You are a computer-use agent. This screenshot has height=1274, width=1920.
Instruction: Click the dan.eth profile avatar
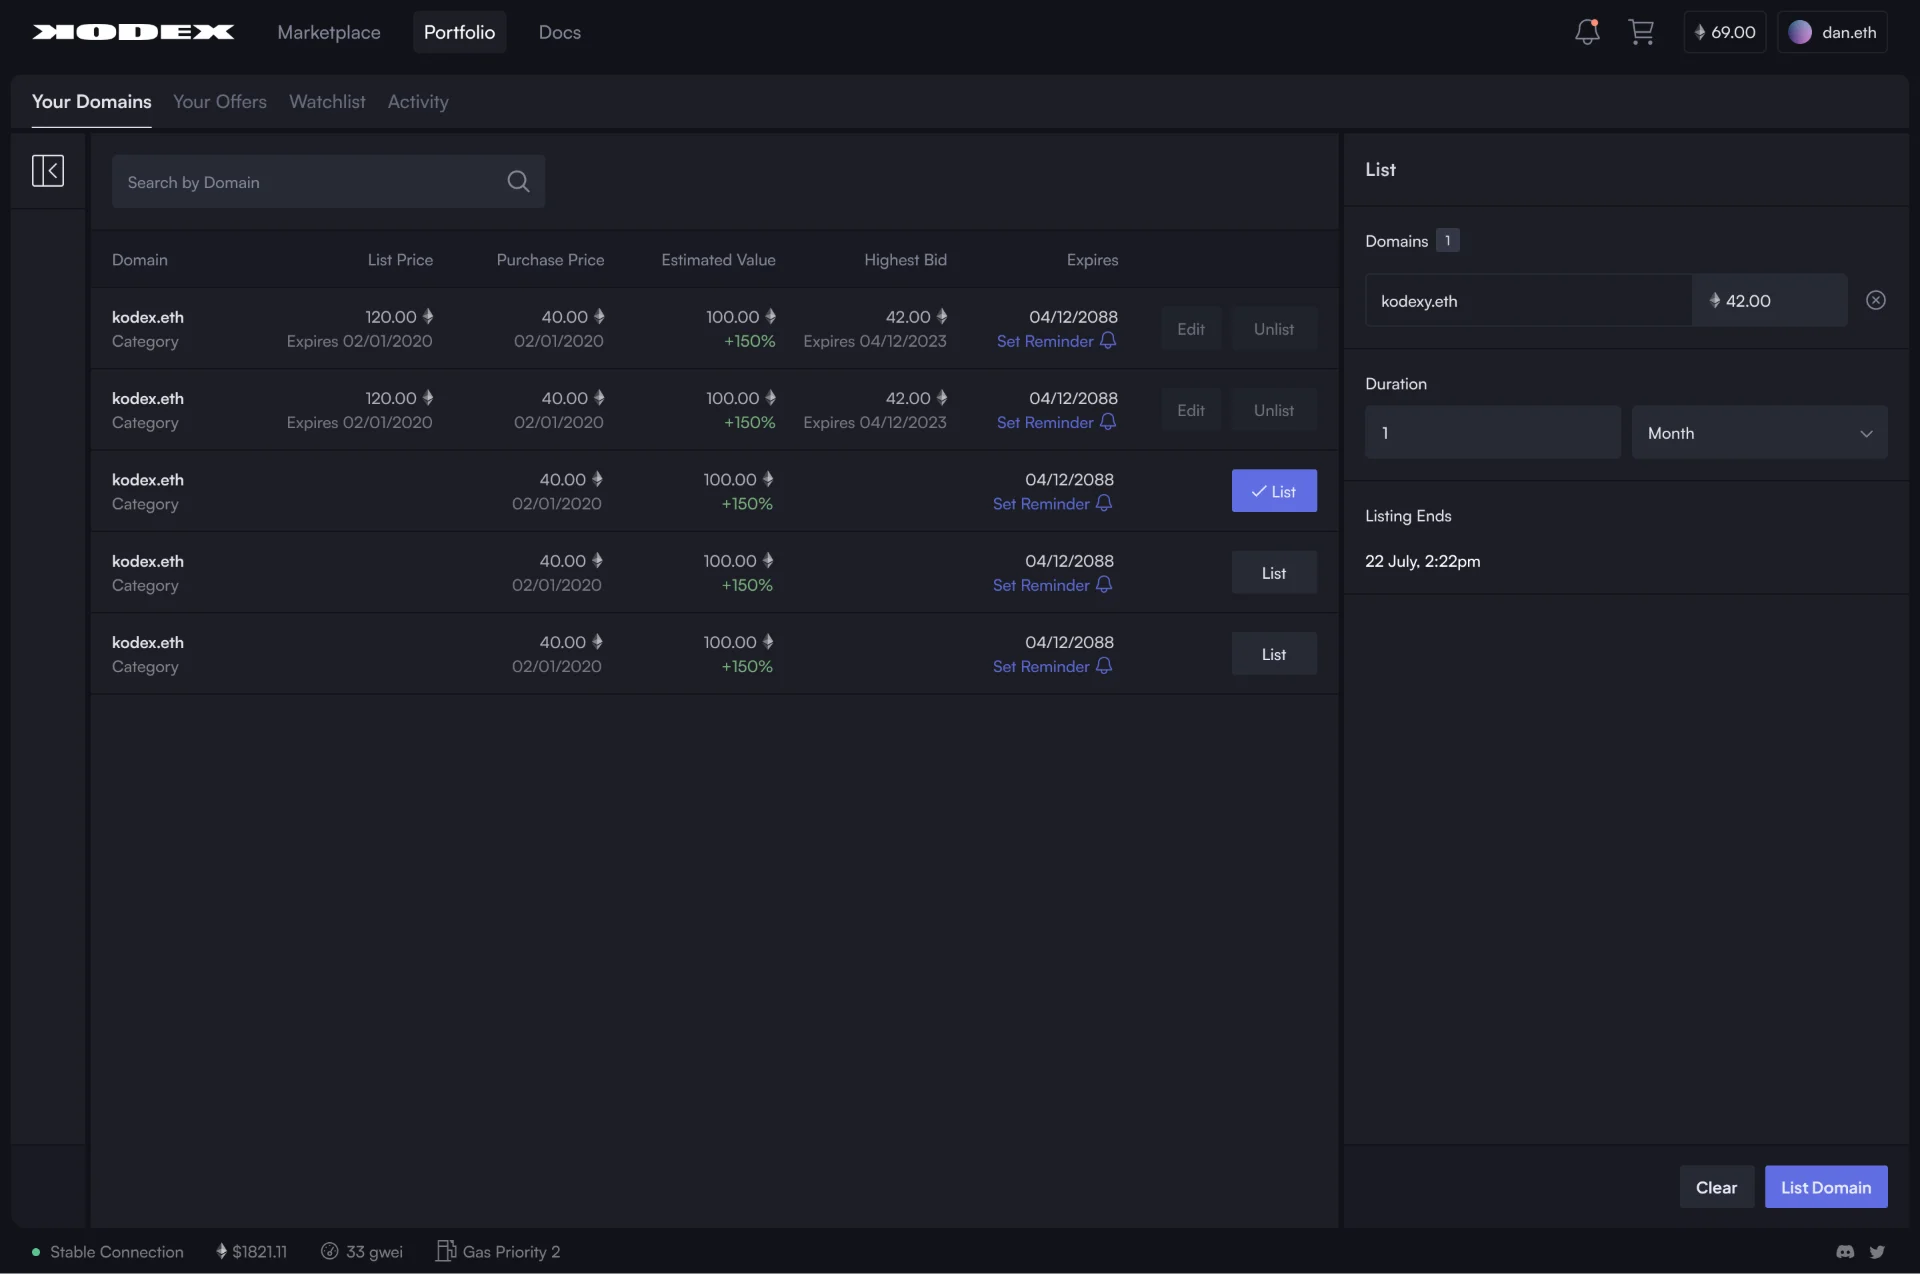(x=1800, y=32)
